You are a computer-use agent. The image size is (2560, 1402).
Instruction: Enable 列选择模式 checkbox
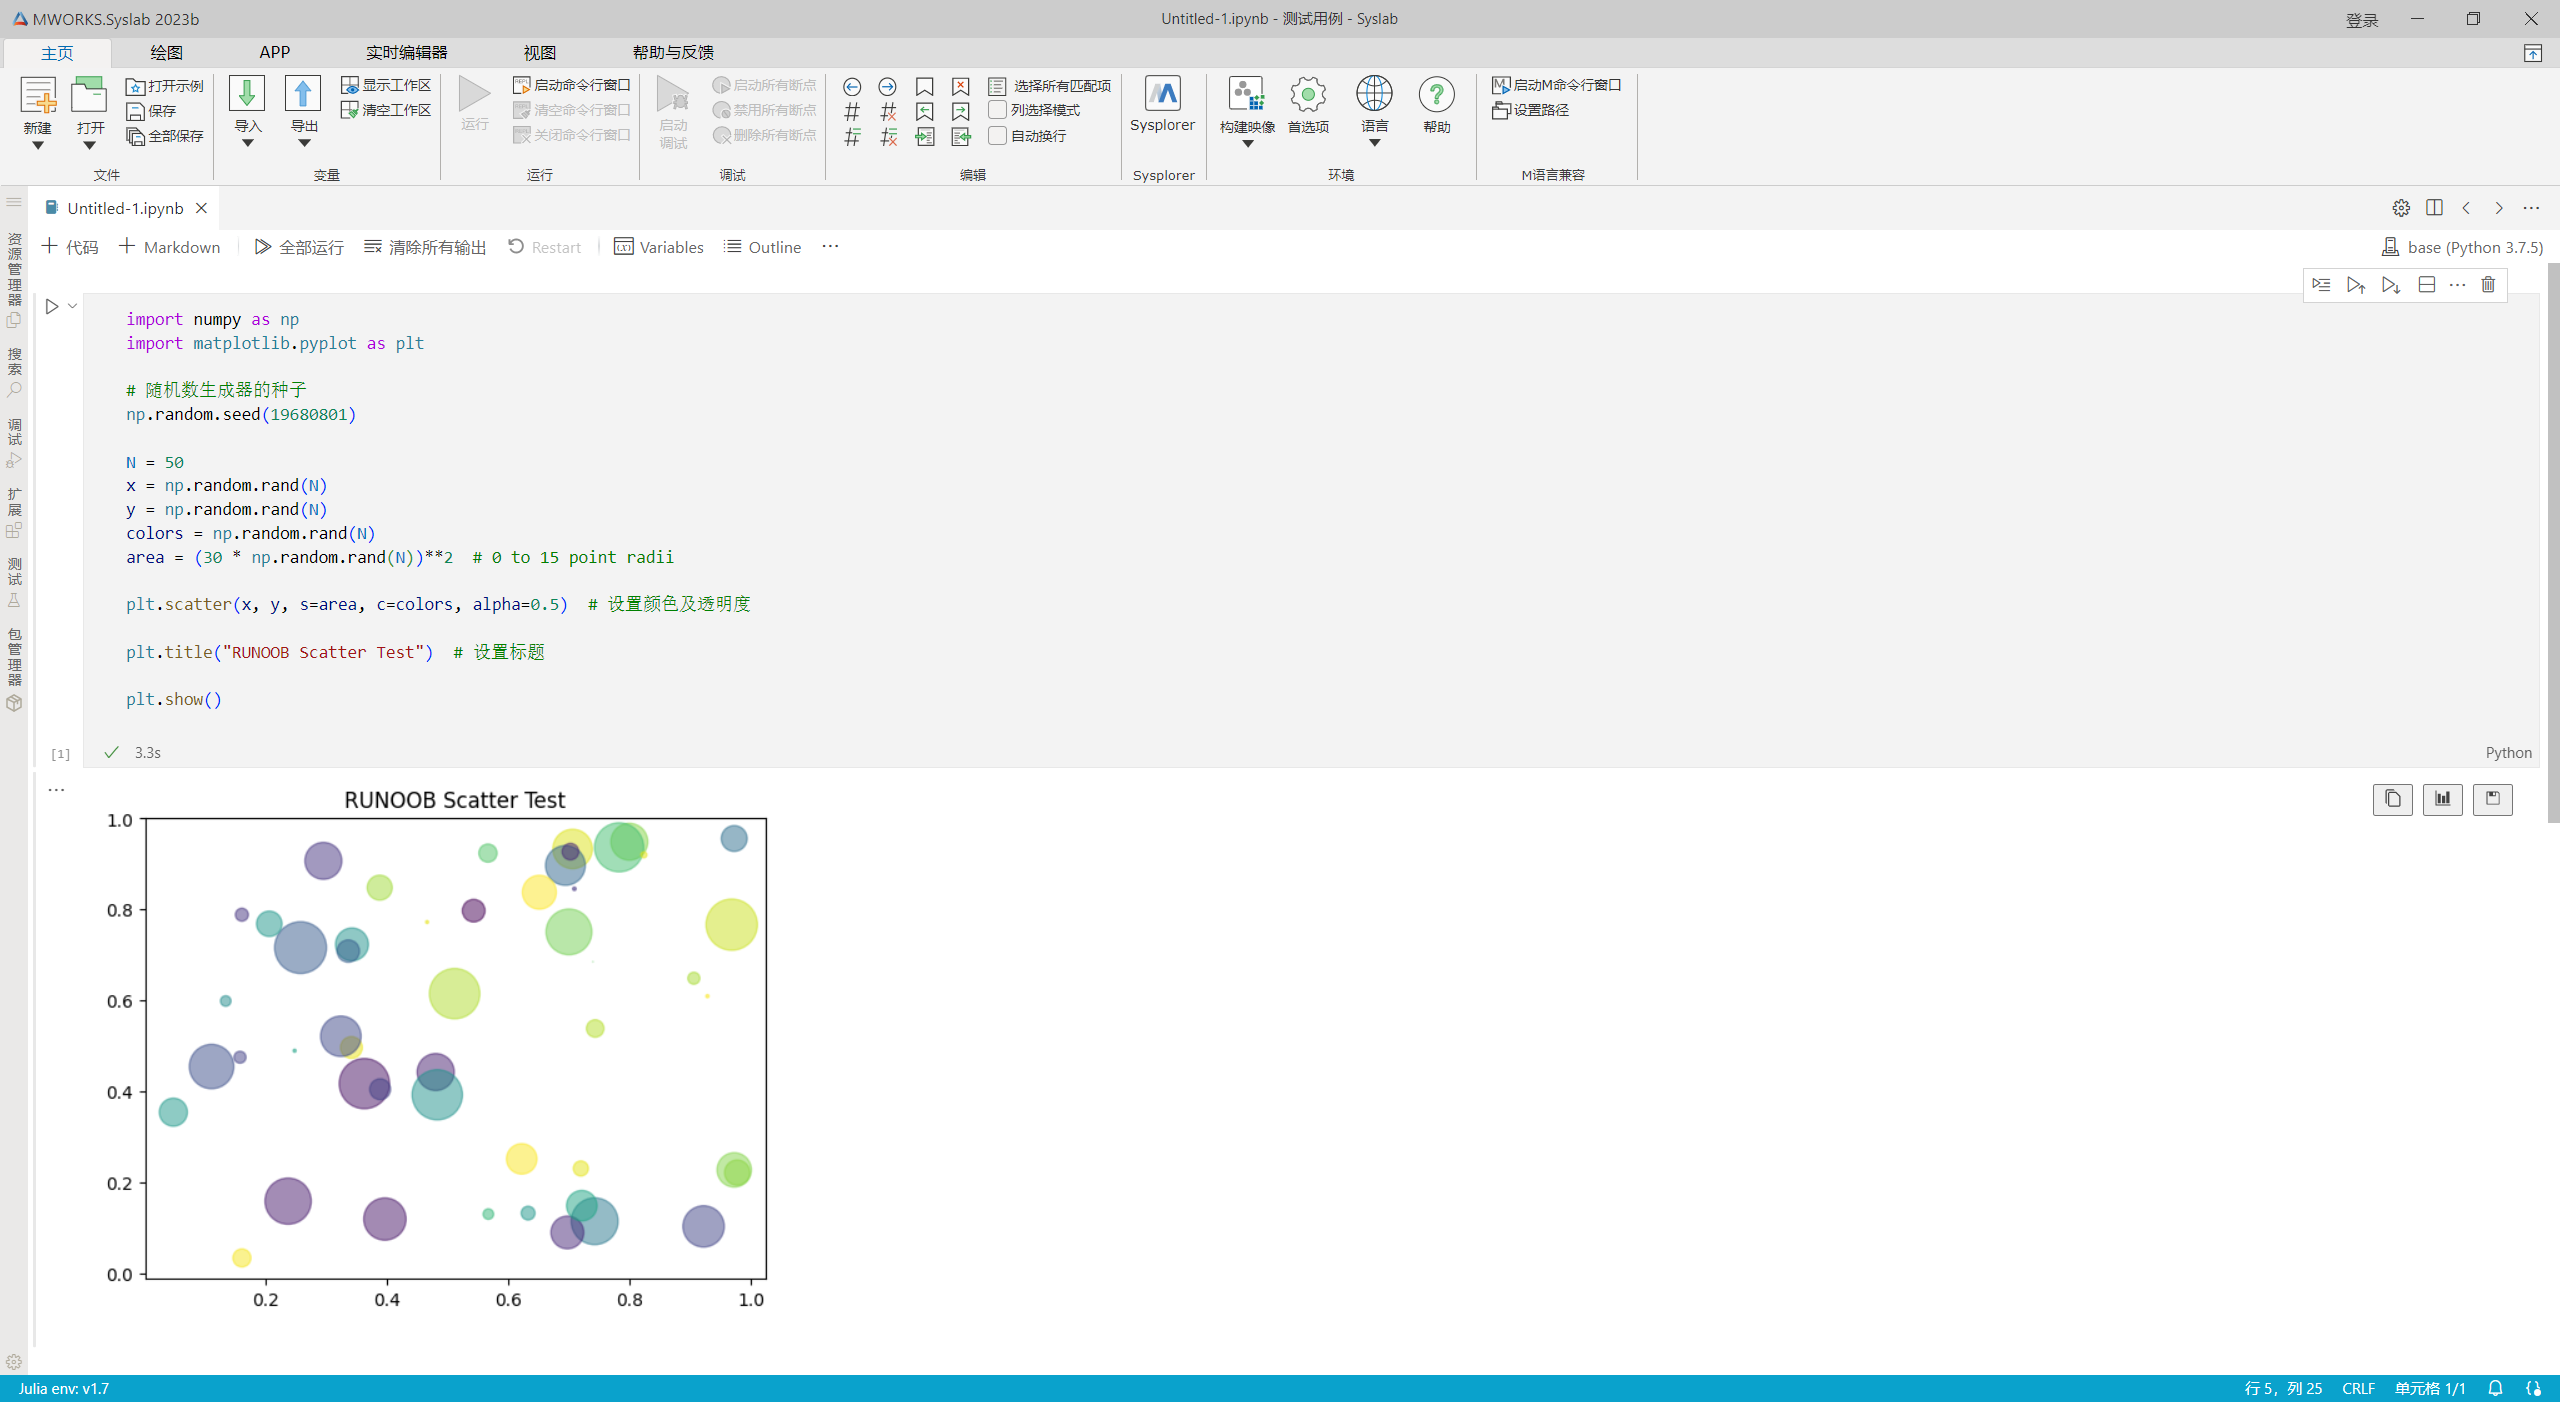(x=997, y=110)
